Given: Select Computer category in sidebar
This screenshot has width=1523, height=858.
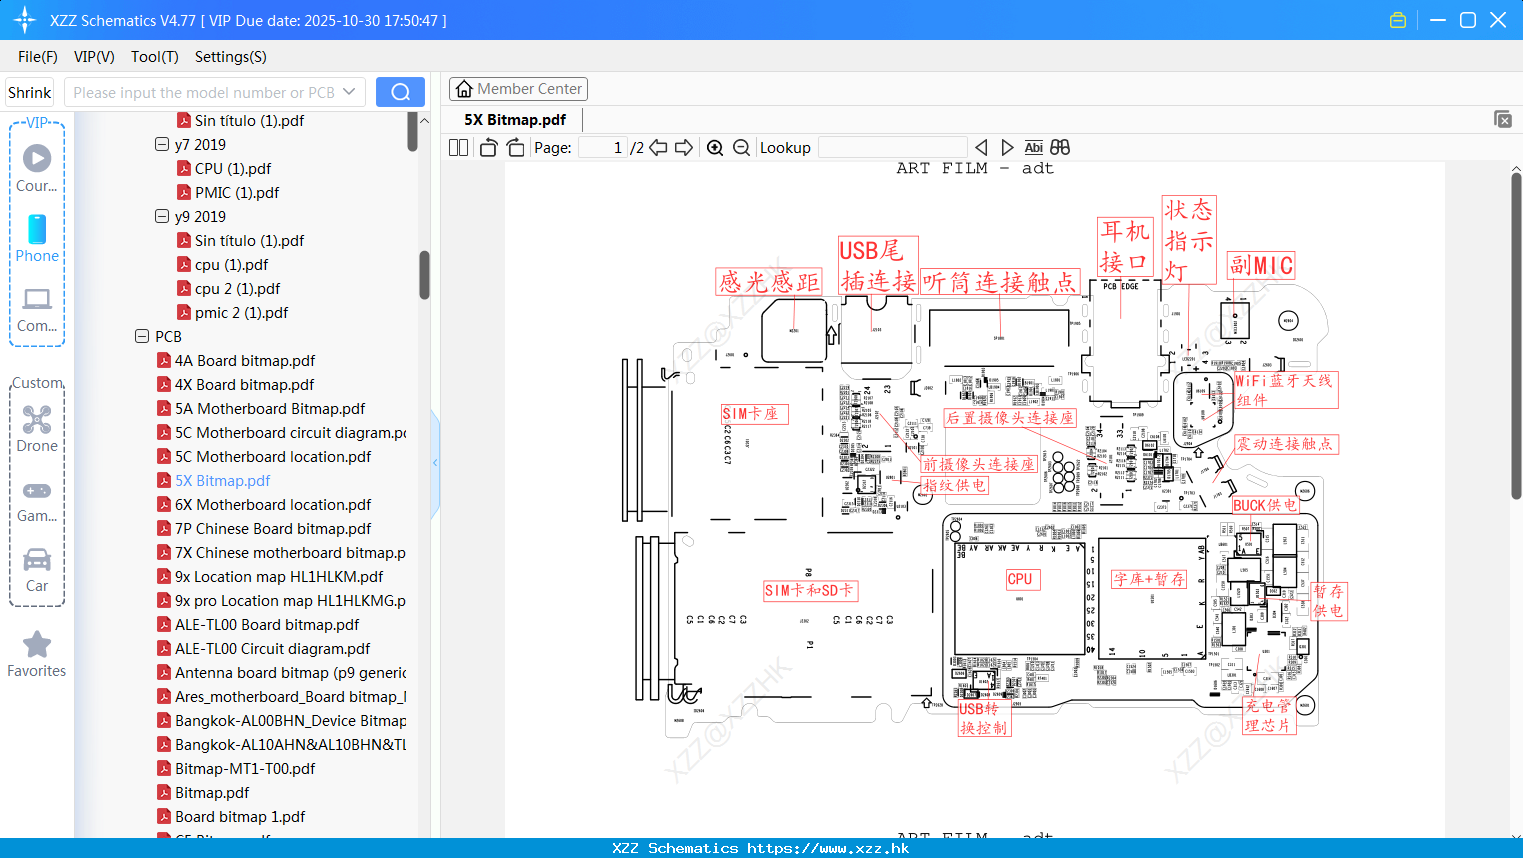Looking at the screenshot, I should (x=37, y=310).
